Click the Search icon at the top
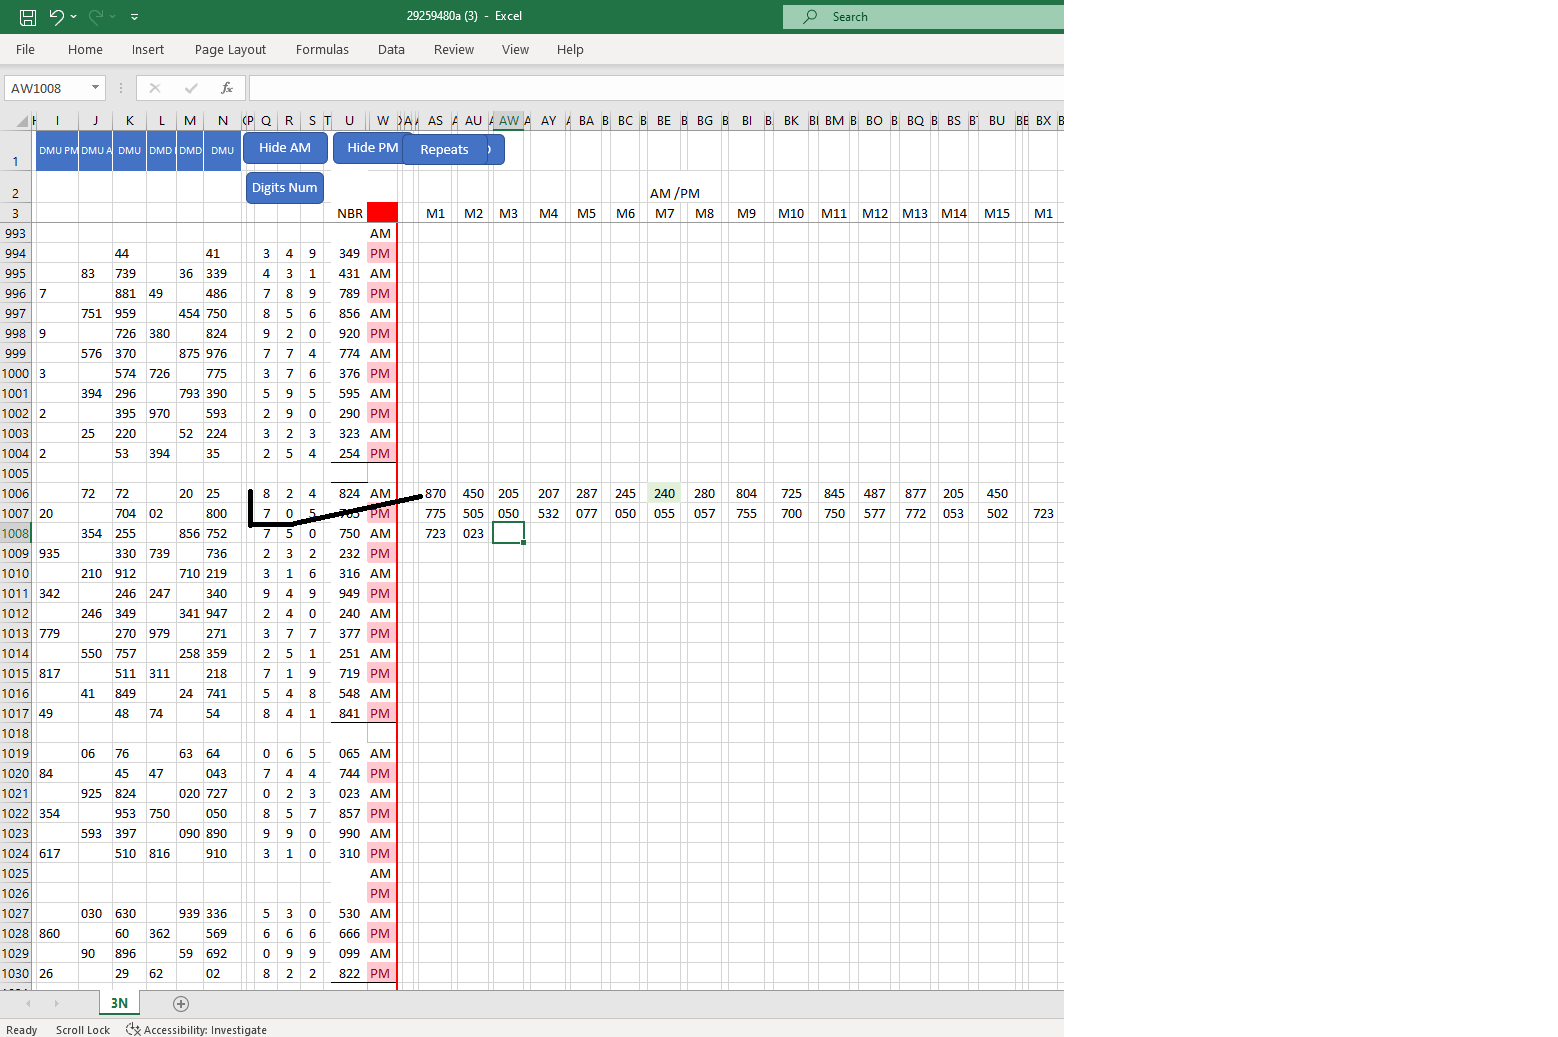The width and height of the screenshot is (1558, 1037). click(x=808, y=16)
